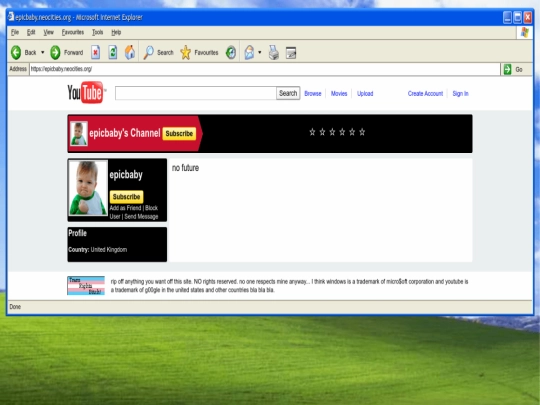
Task: Click the Create Account link
Action: coord(425,94)
